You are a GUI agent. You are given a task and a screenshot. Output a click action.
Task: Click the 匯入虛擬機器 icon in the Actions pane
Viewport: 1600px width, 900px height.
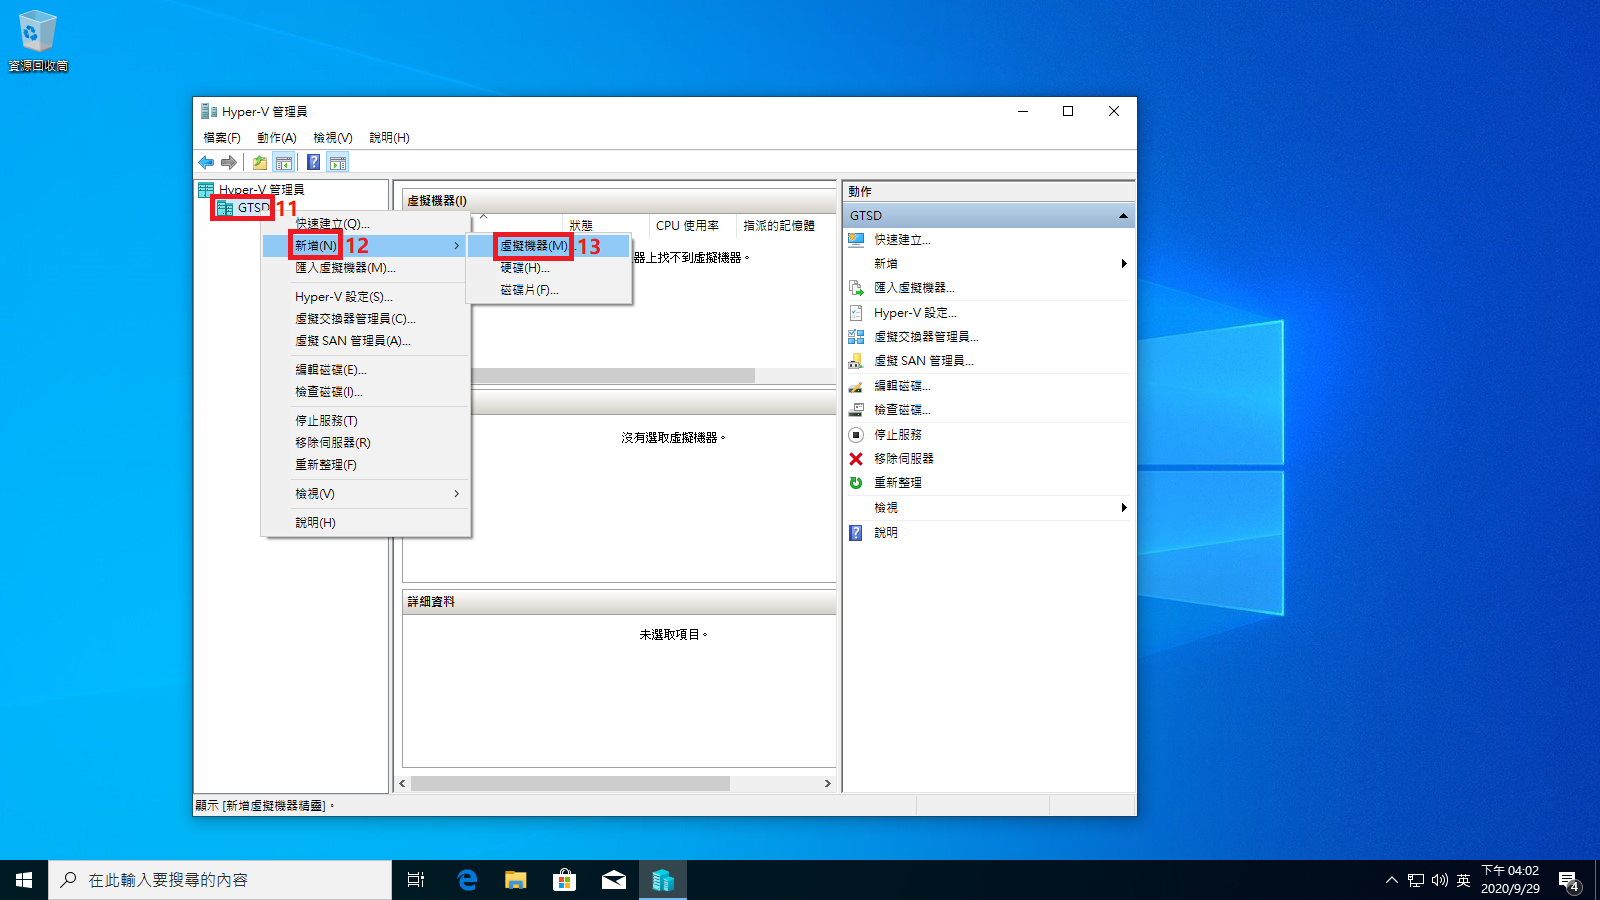click(856, 288)
